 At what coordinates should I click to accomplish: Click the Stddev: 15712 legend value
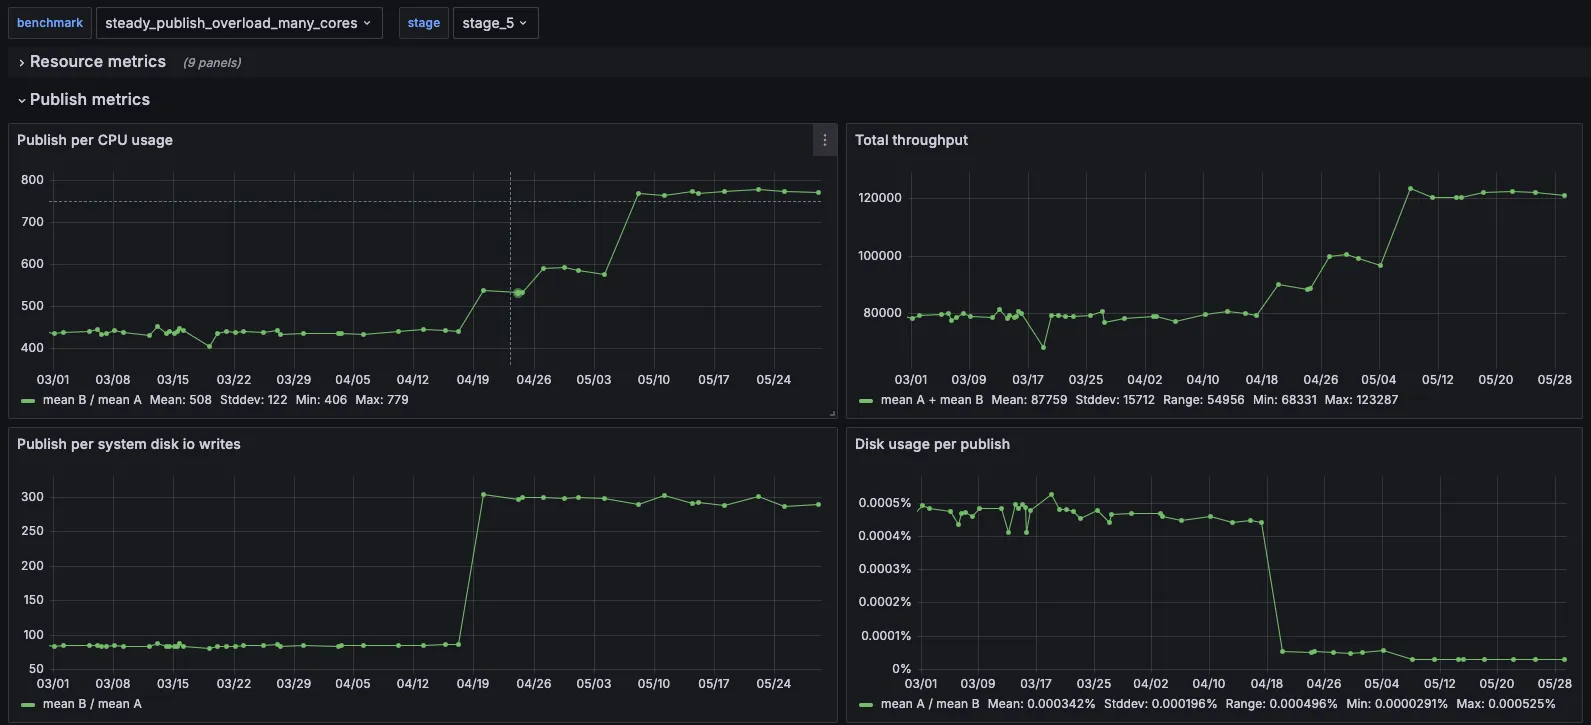tap(1115, 400)
